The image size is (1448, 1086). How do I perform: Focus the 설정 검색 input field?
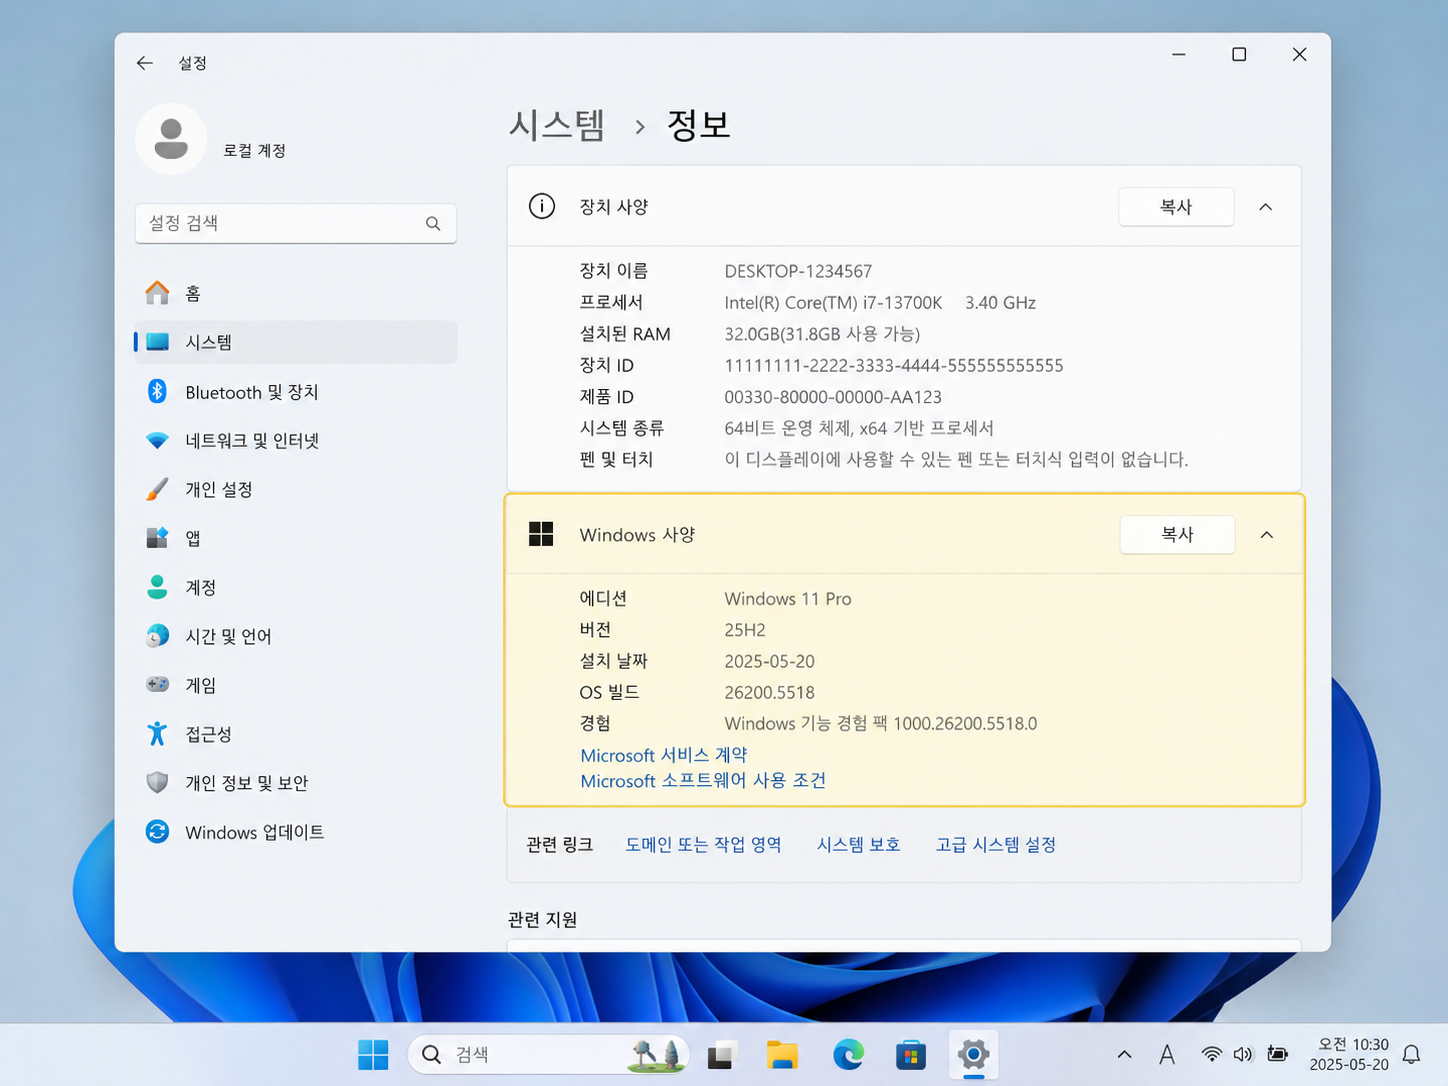[x=296, y=223]
